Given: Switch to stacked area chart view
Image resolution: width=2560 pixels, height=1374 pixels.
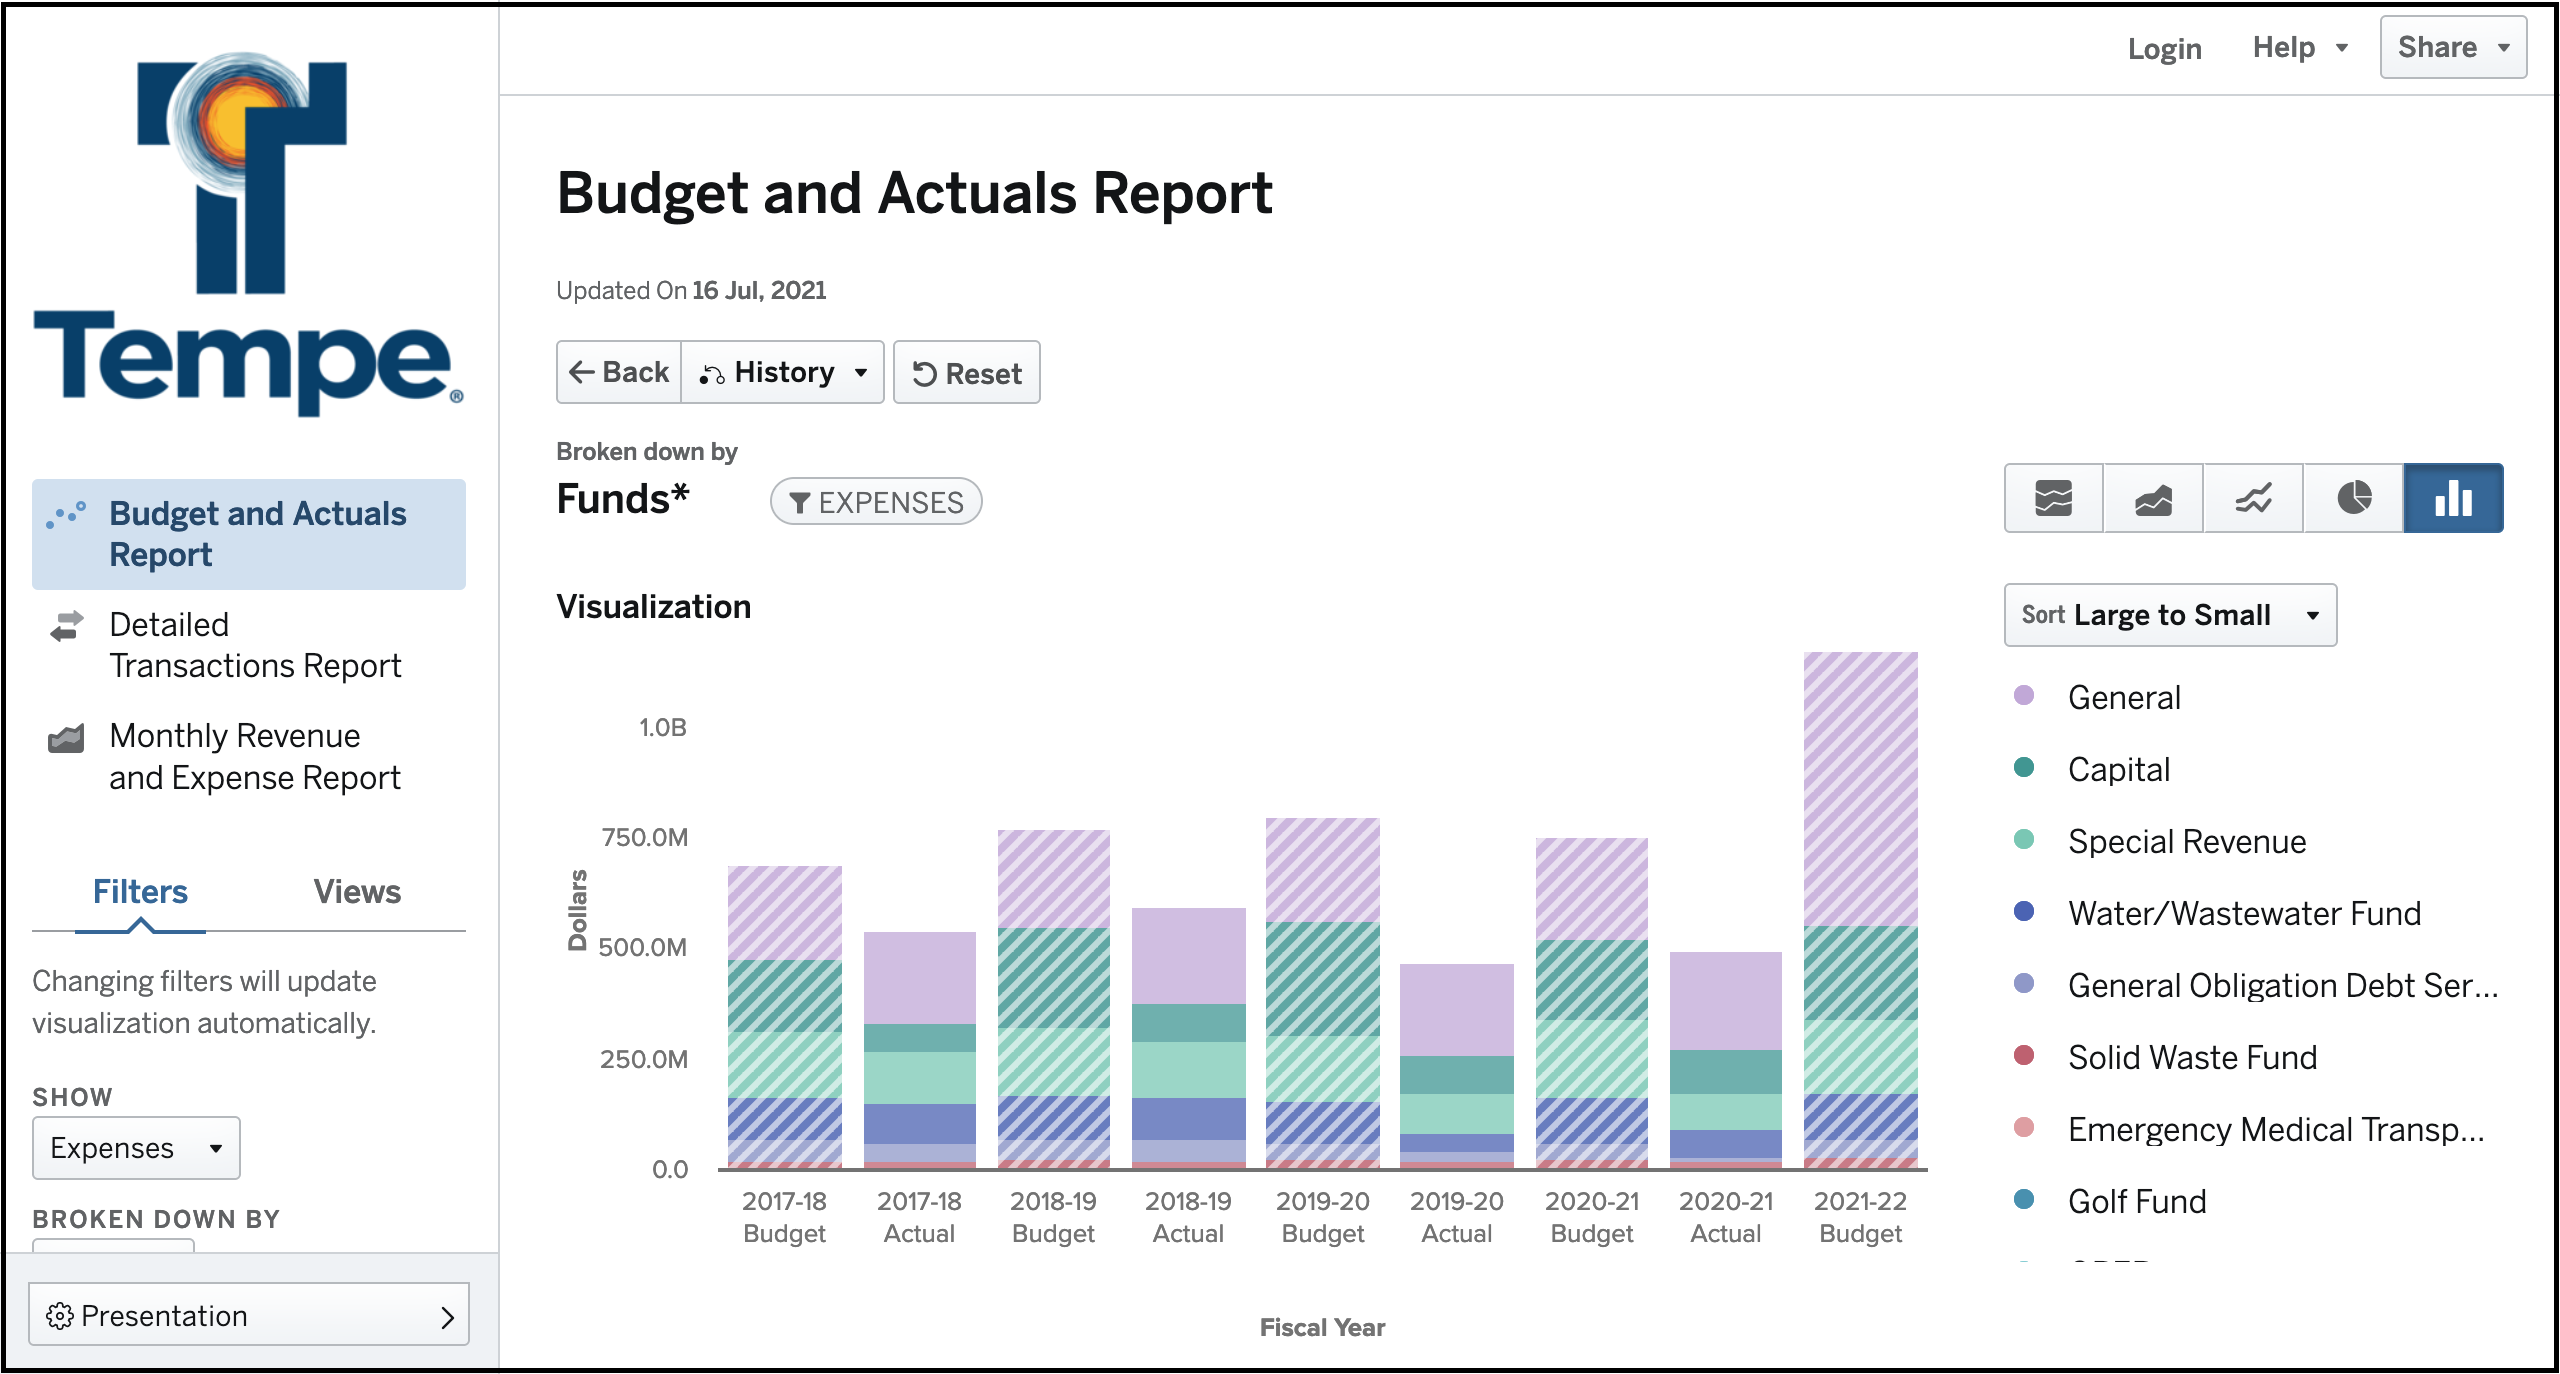Looking at the screenshot, I should (x=2053, y=498).
